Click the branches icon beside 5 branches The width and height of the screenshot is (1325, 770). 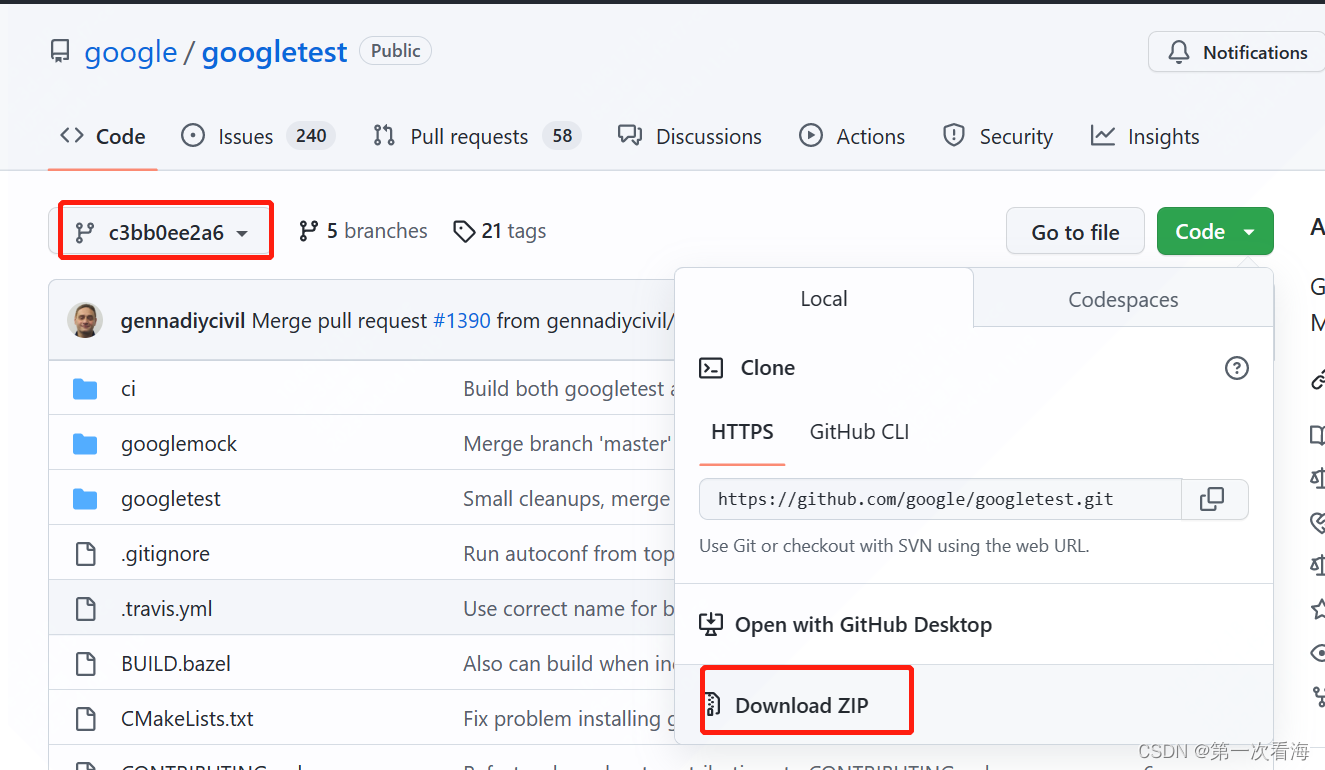(308, 231)
